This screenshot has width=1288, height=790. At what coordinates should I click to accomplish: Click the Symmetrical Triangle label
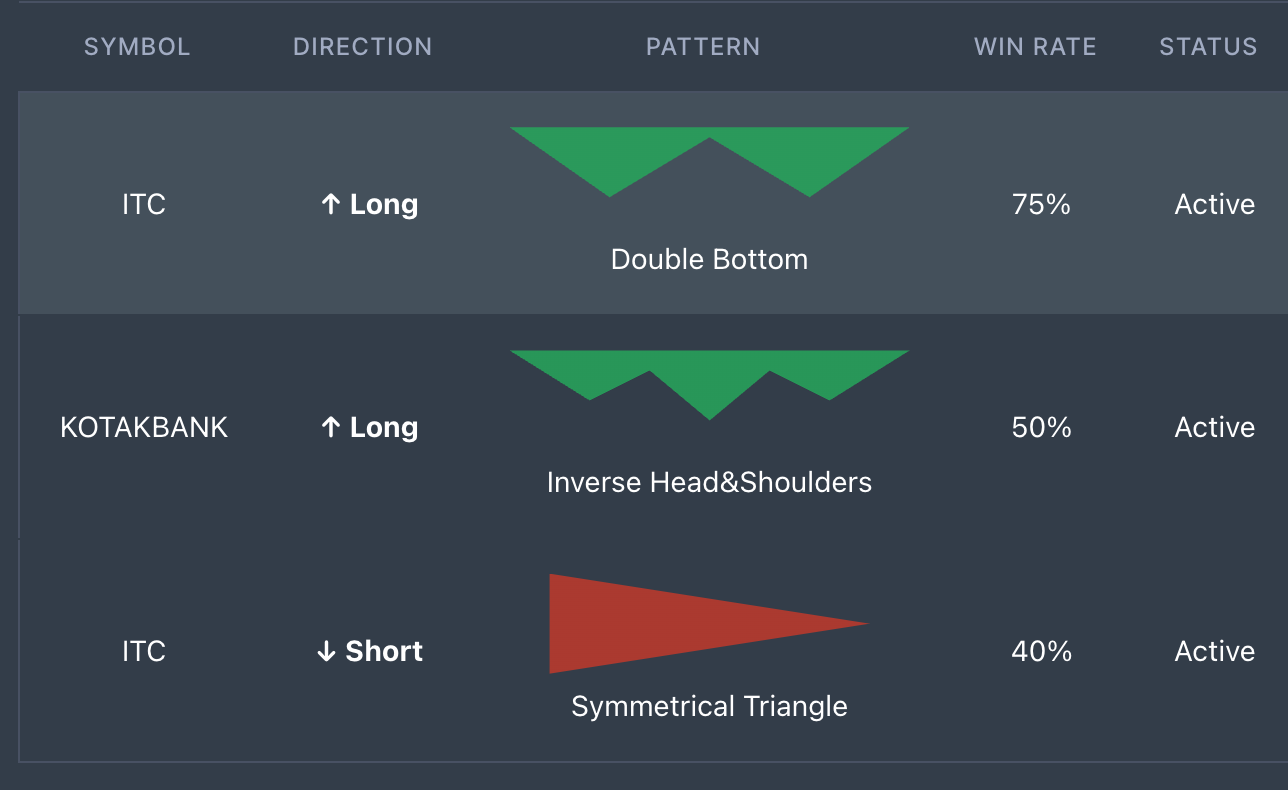tap(709, 707)
